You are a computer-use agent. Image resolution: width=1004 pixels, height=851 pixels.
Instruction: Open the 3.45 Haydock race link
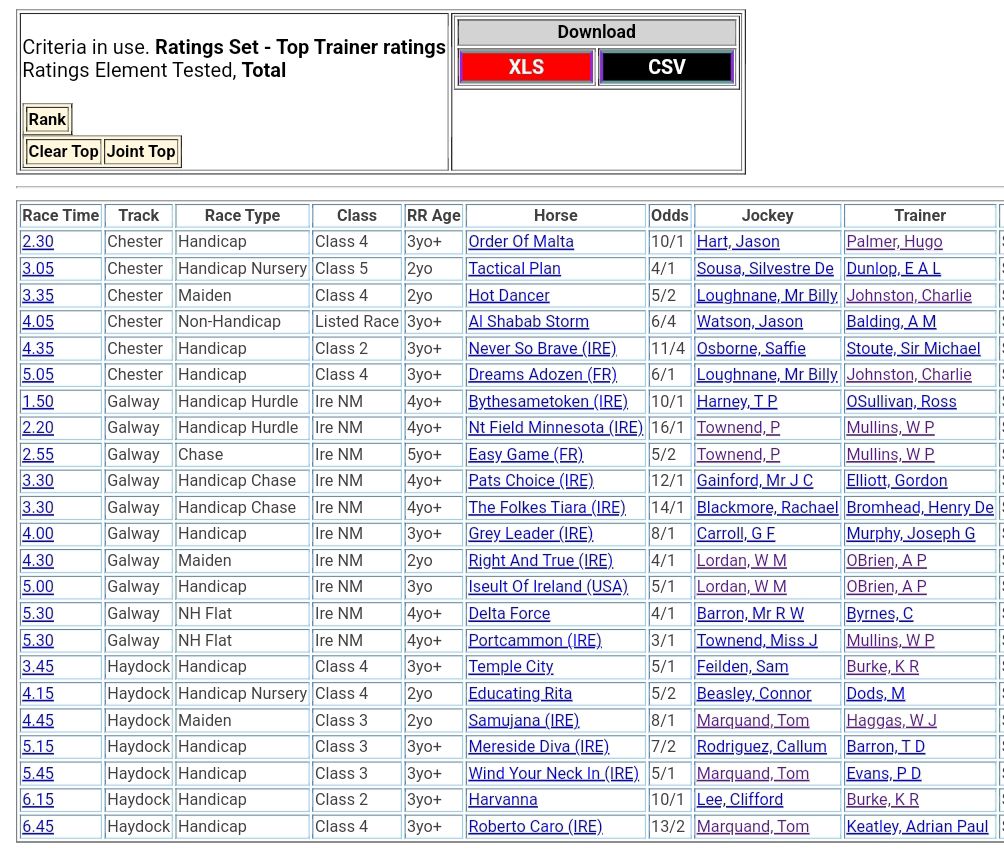(x=38, y=667)
